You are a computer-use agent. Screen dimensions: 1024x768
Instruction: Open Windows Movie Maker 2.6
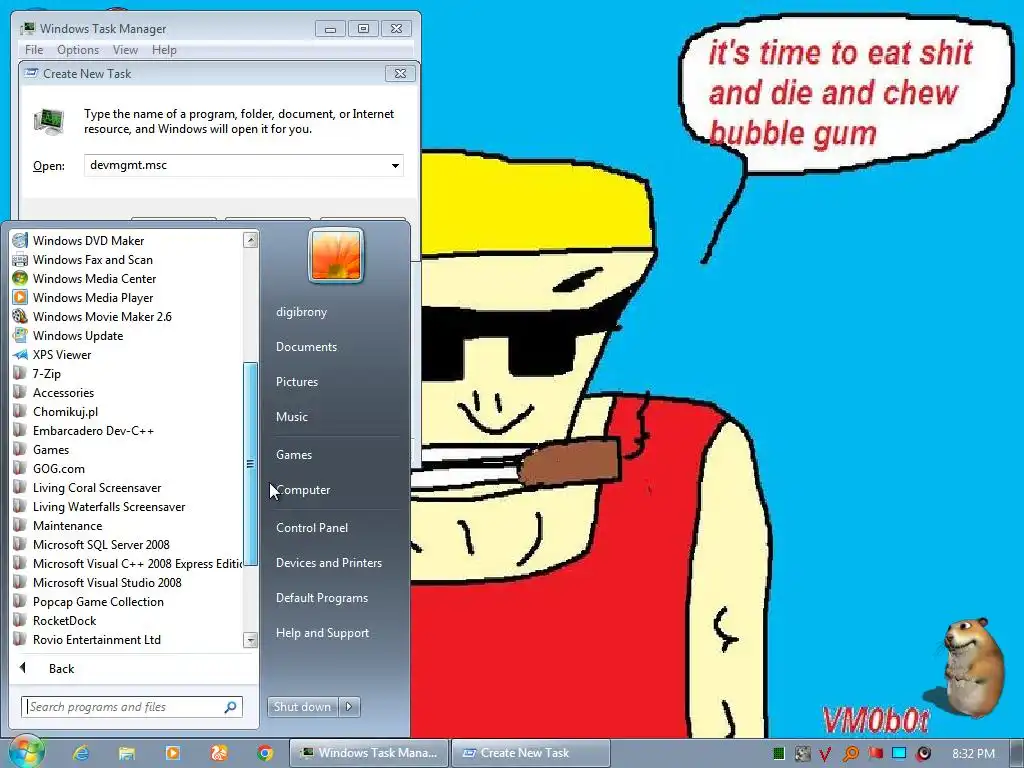point(102,316)
